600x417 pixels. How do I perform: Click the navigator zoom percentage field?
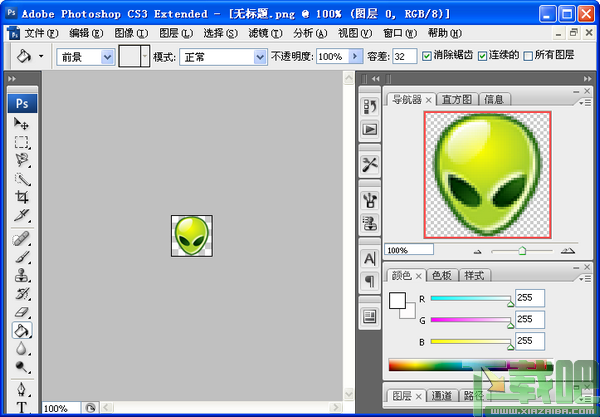coord(409,250)
